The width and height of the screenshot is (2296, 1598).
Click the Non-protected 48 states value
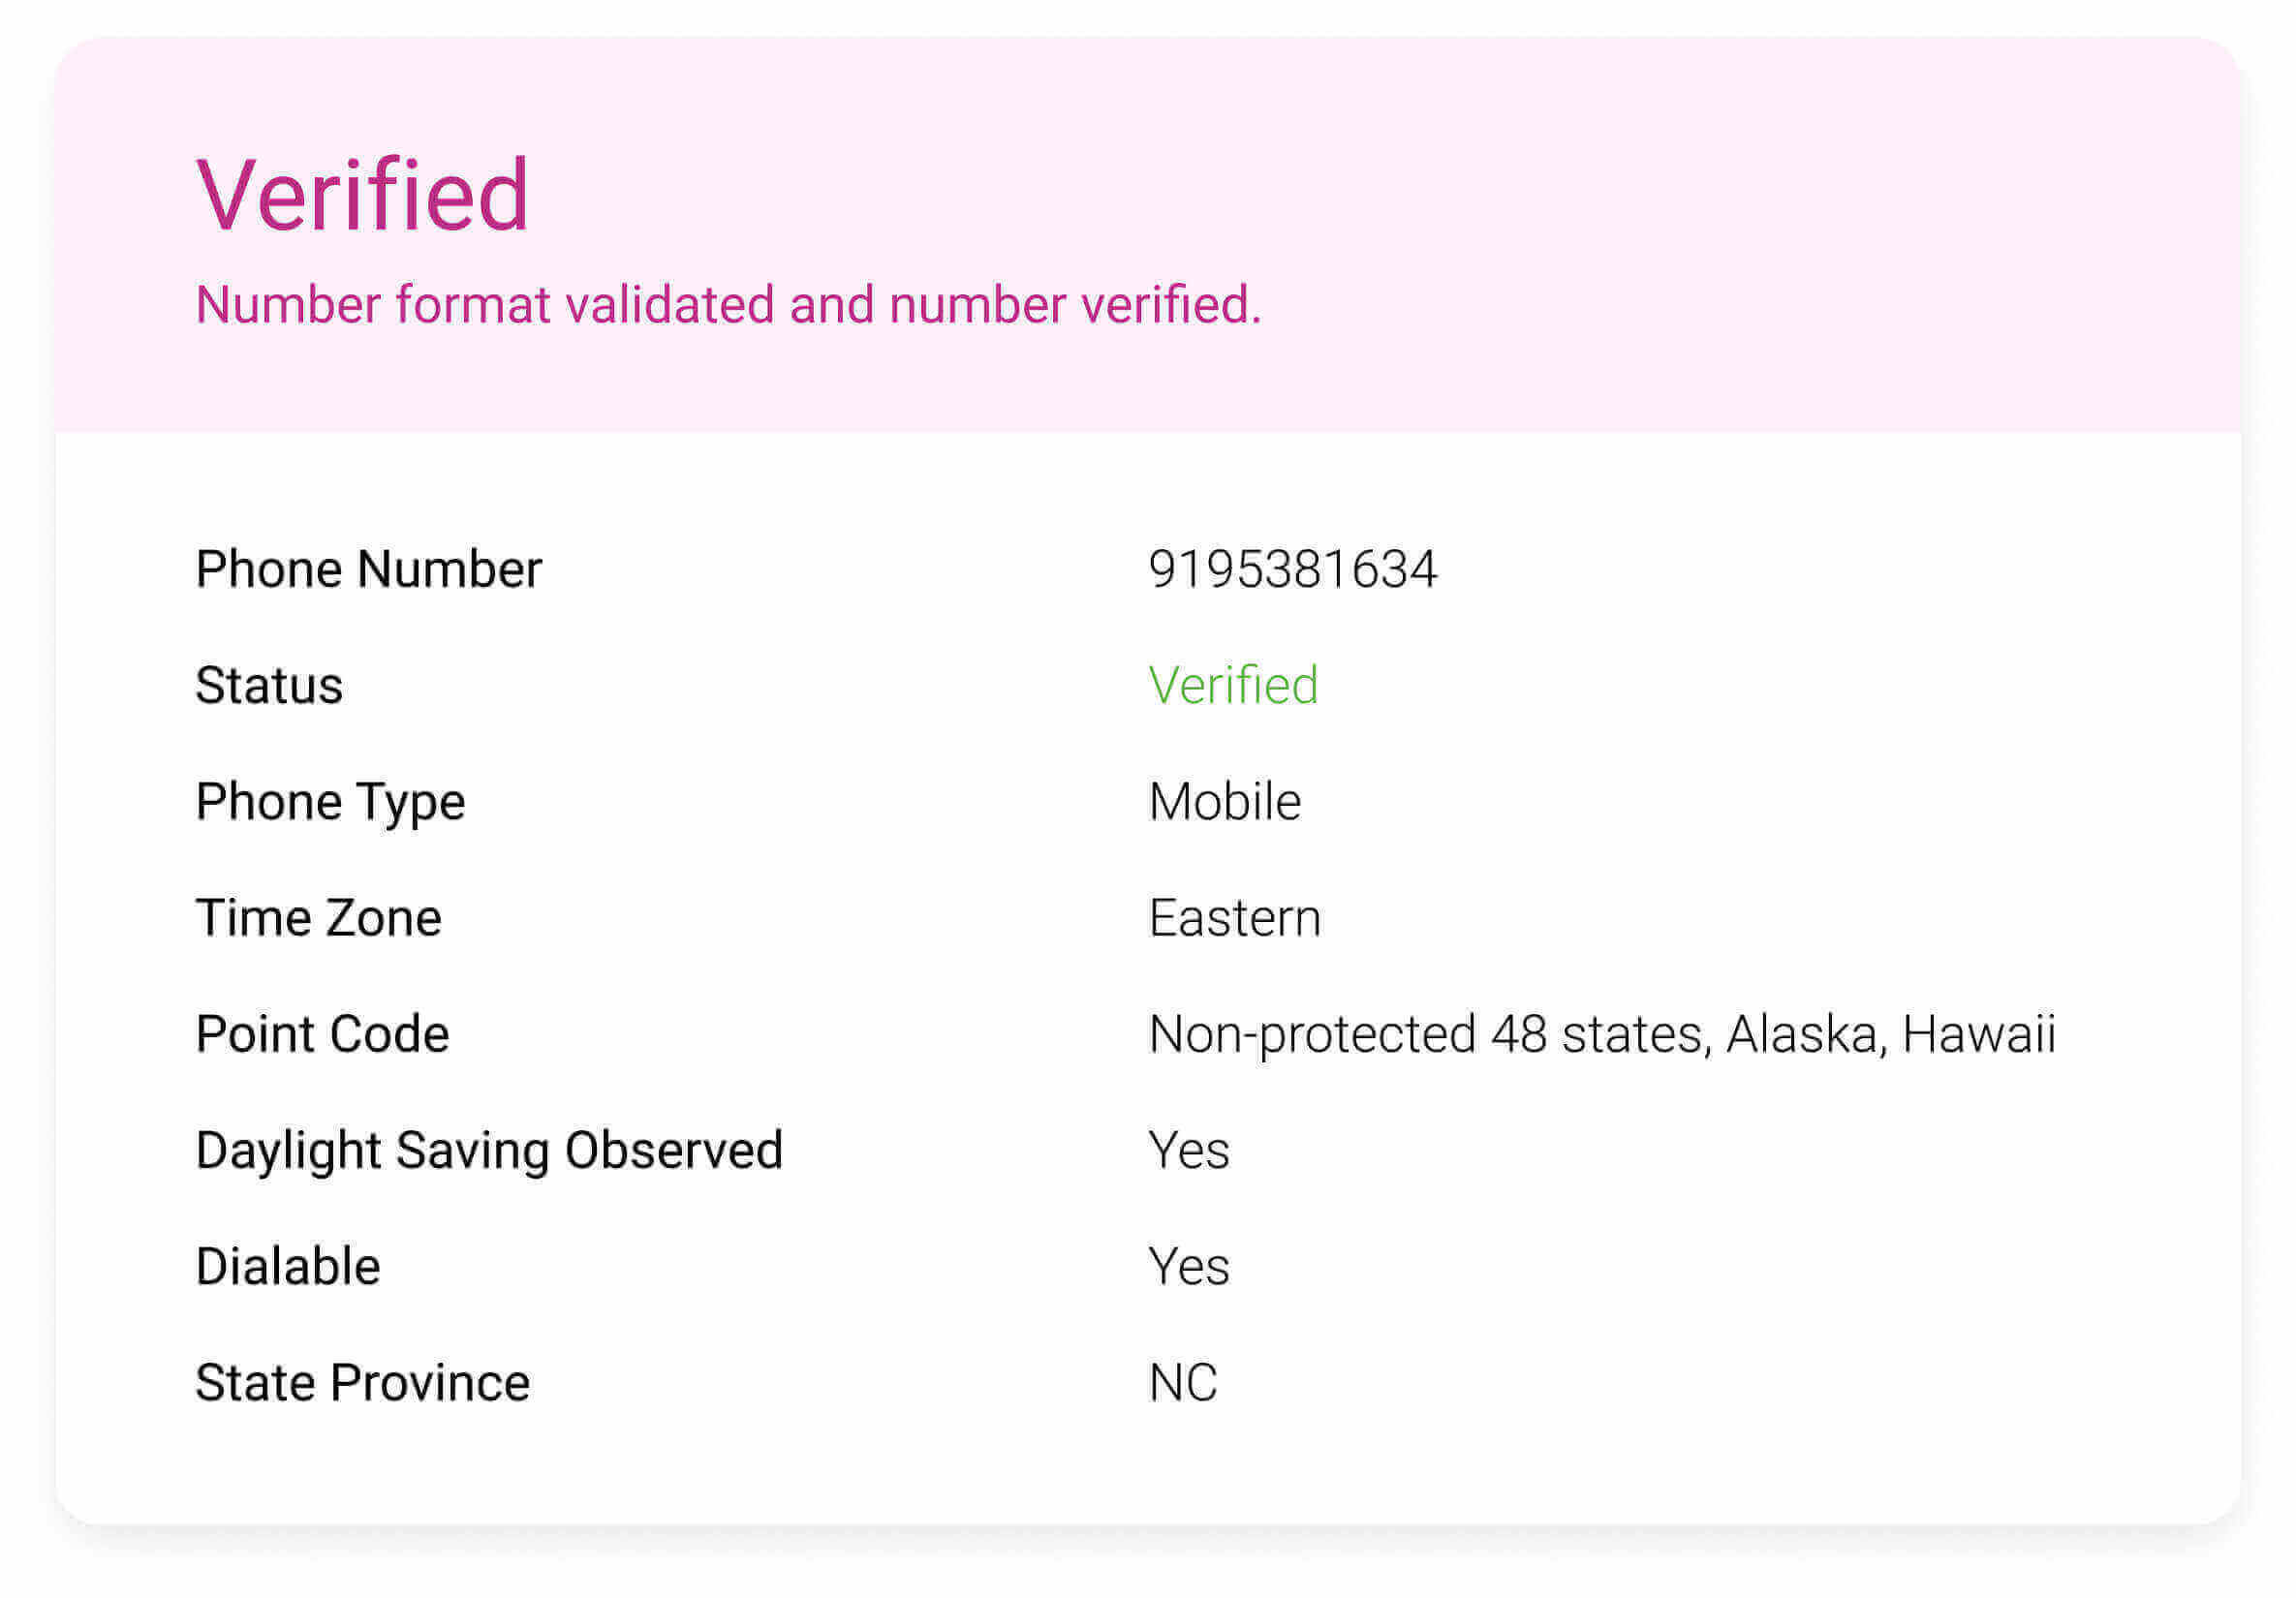1601,1034
